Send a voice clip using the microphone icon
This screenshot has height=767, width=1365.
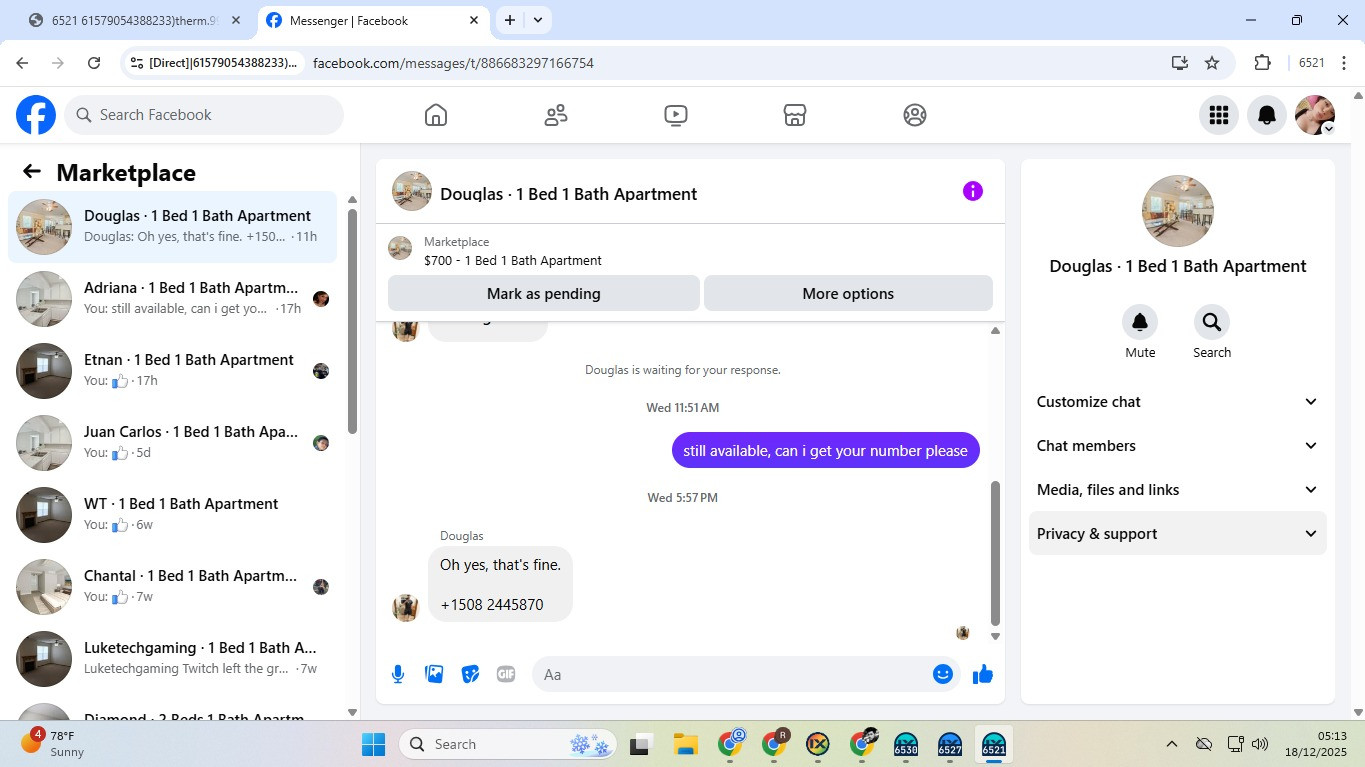tap(398, 674)
